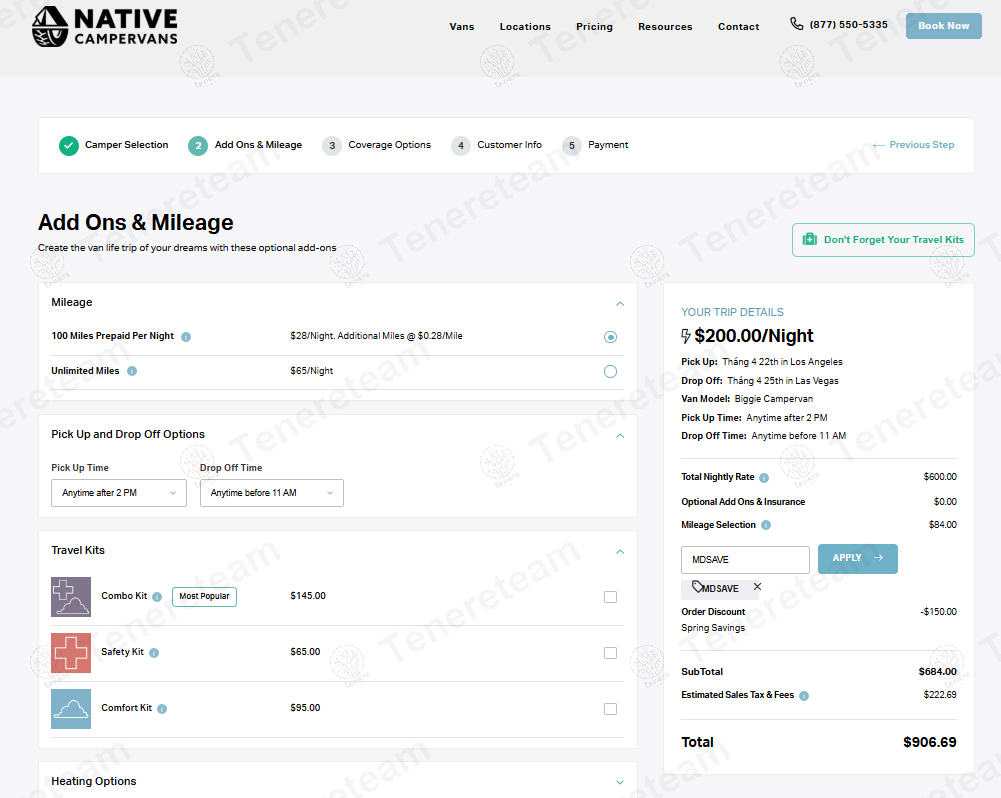This screenshot has height=798, width=1001.
Task: Click the $65/Night unlimited miles price
Action: 312,371
